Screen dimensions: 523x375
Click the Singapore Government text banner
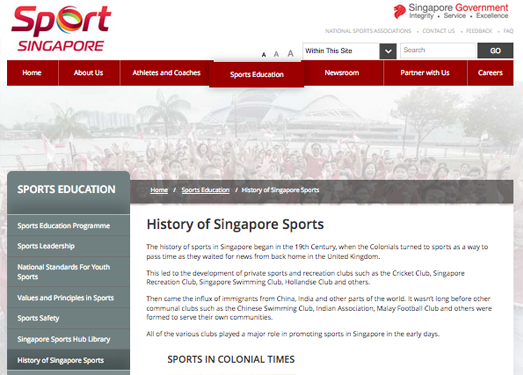click(458, 11)
